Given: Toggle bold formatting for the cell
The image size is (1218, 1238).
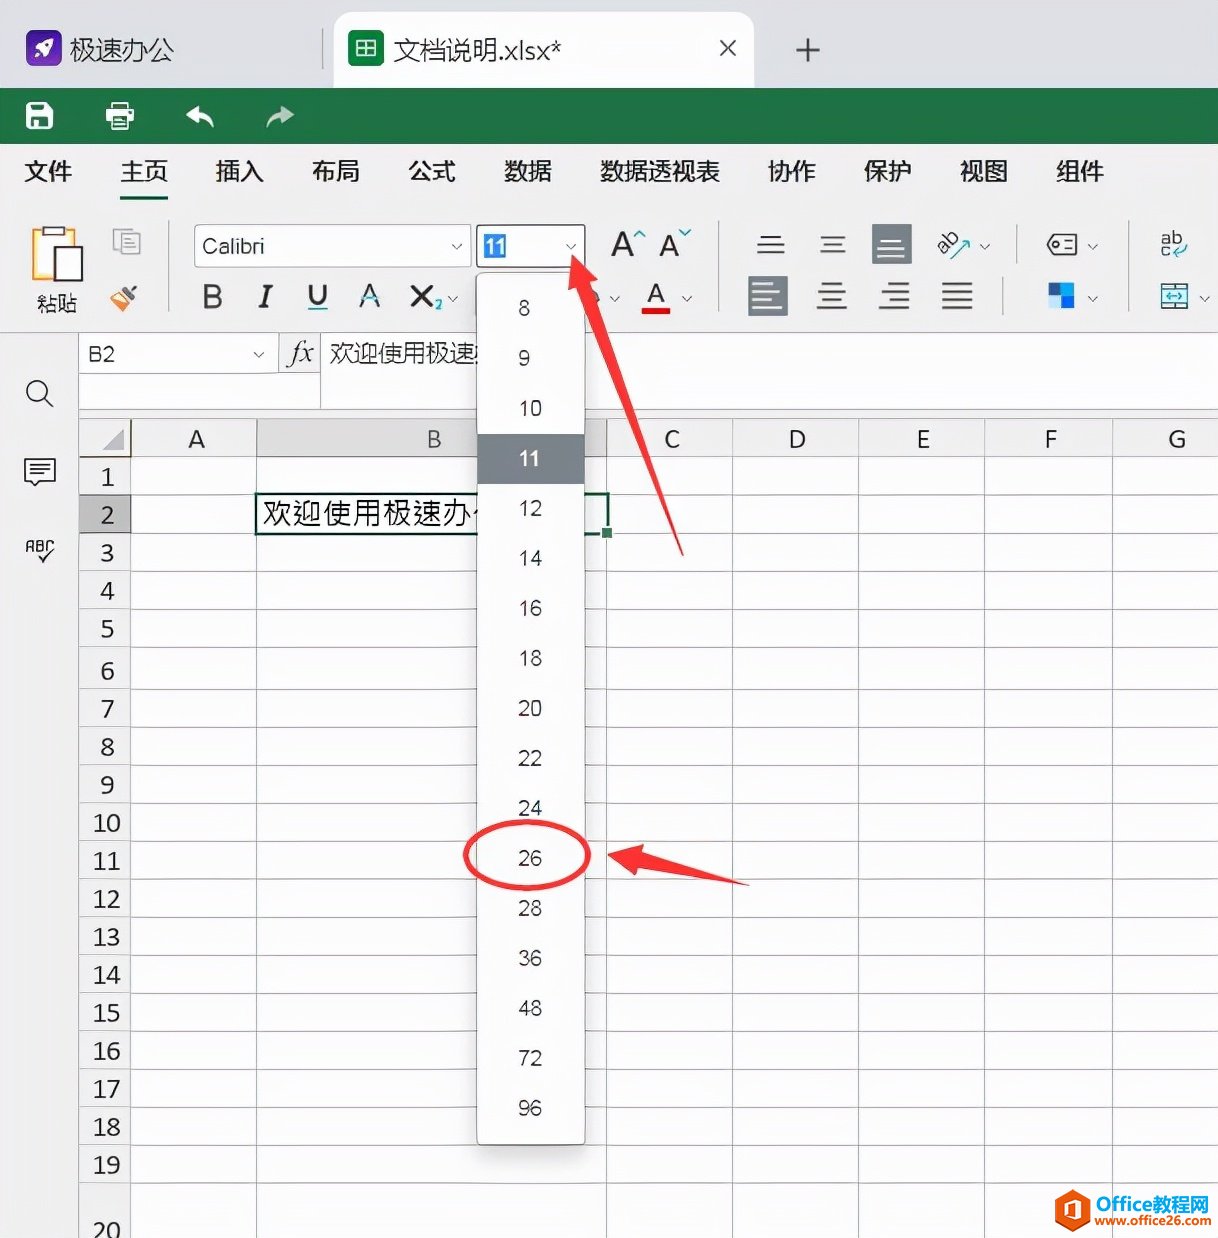Looking at the screenshot, I should [x=211, y=296].
